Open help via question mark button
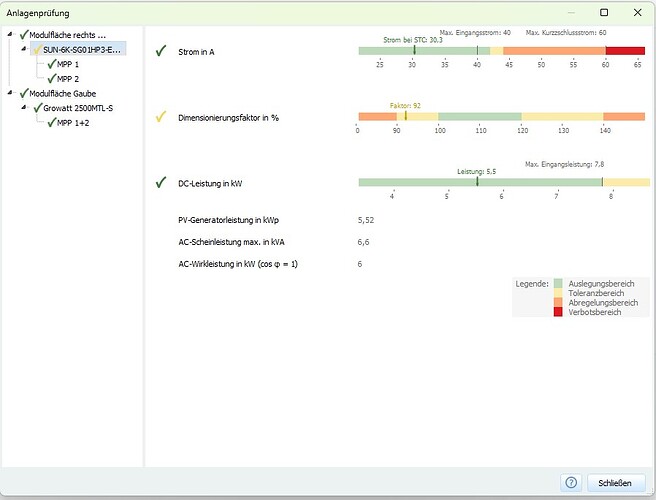Image resolution: width=656 pixels, height=500 pixels. 571,483
